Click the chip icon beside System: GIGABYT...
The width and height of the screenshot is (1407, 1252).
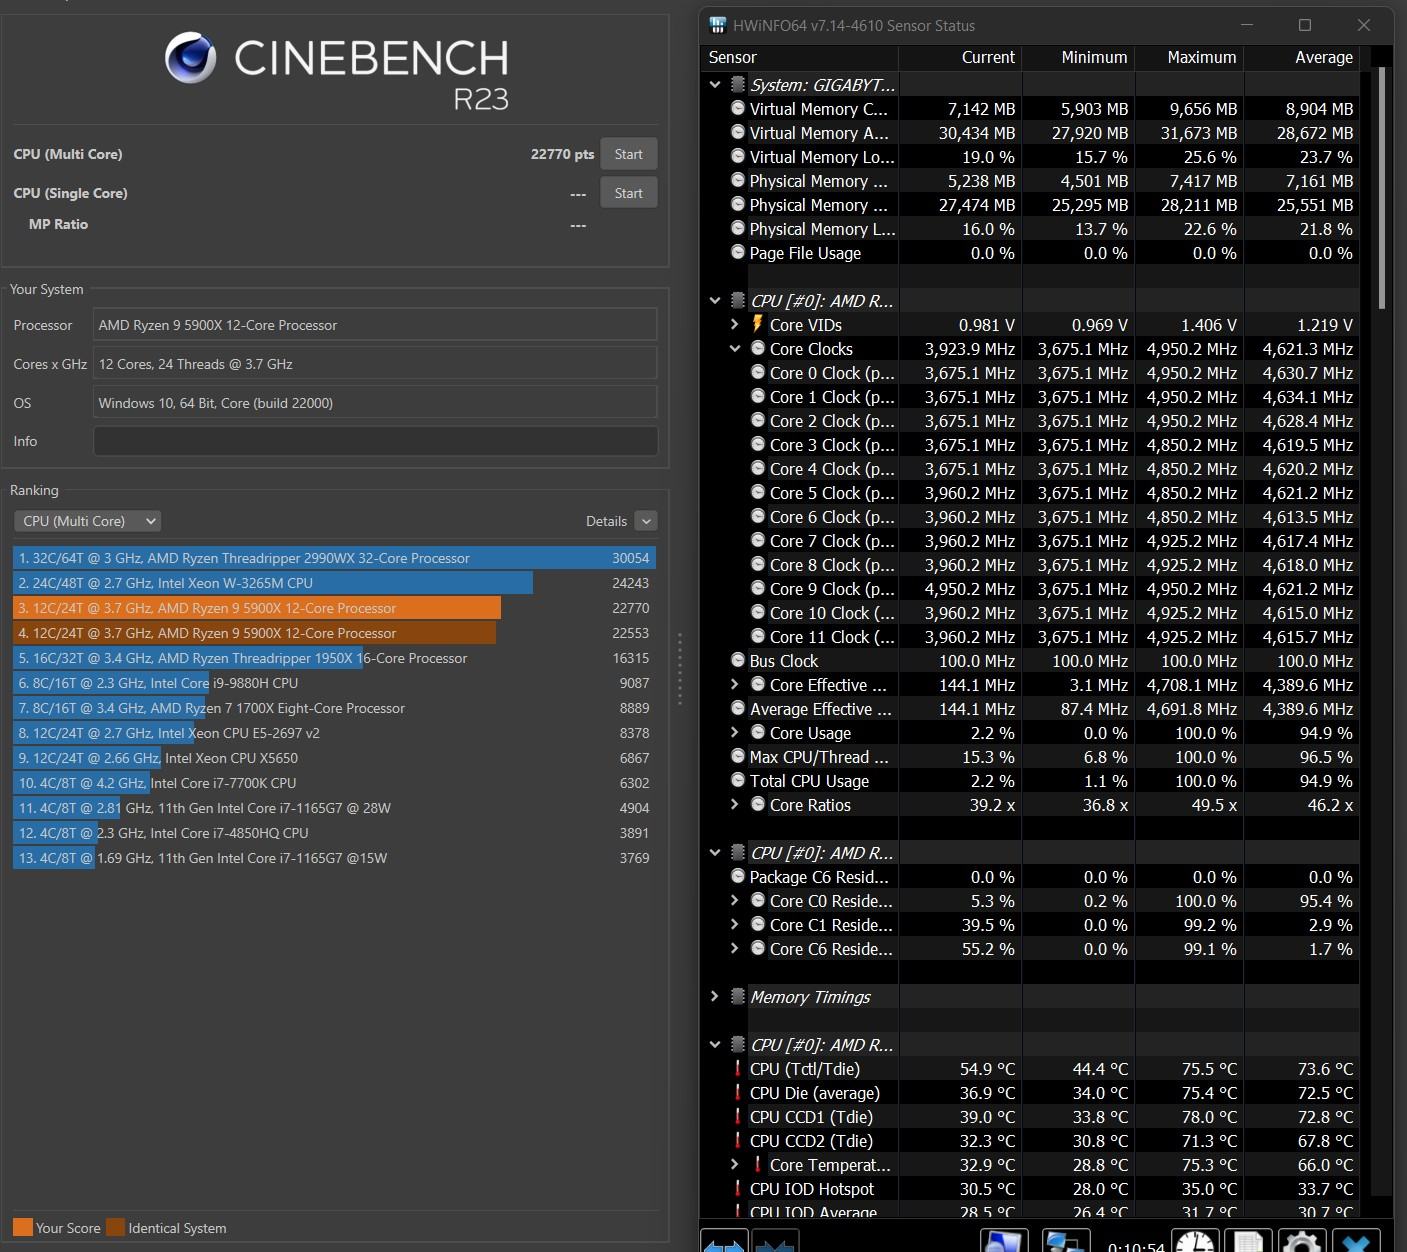[738, 85]
